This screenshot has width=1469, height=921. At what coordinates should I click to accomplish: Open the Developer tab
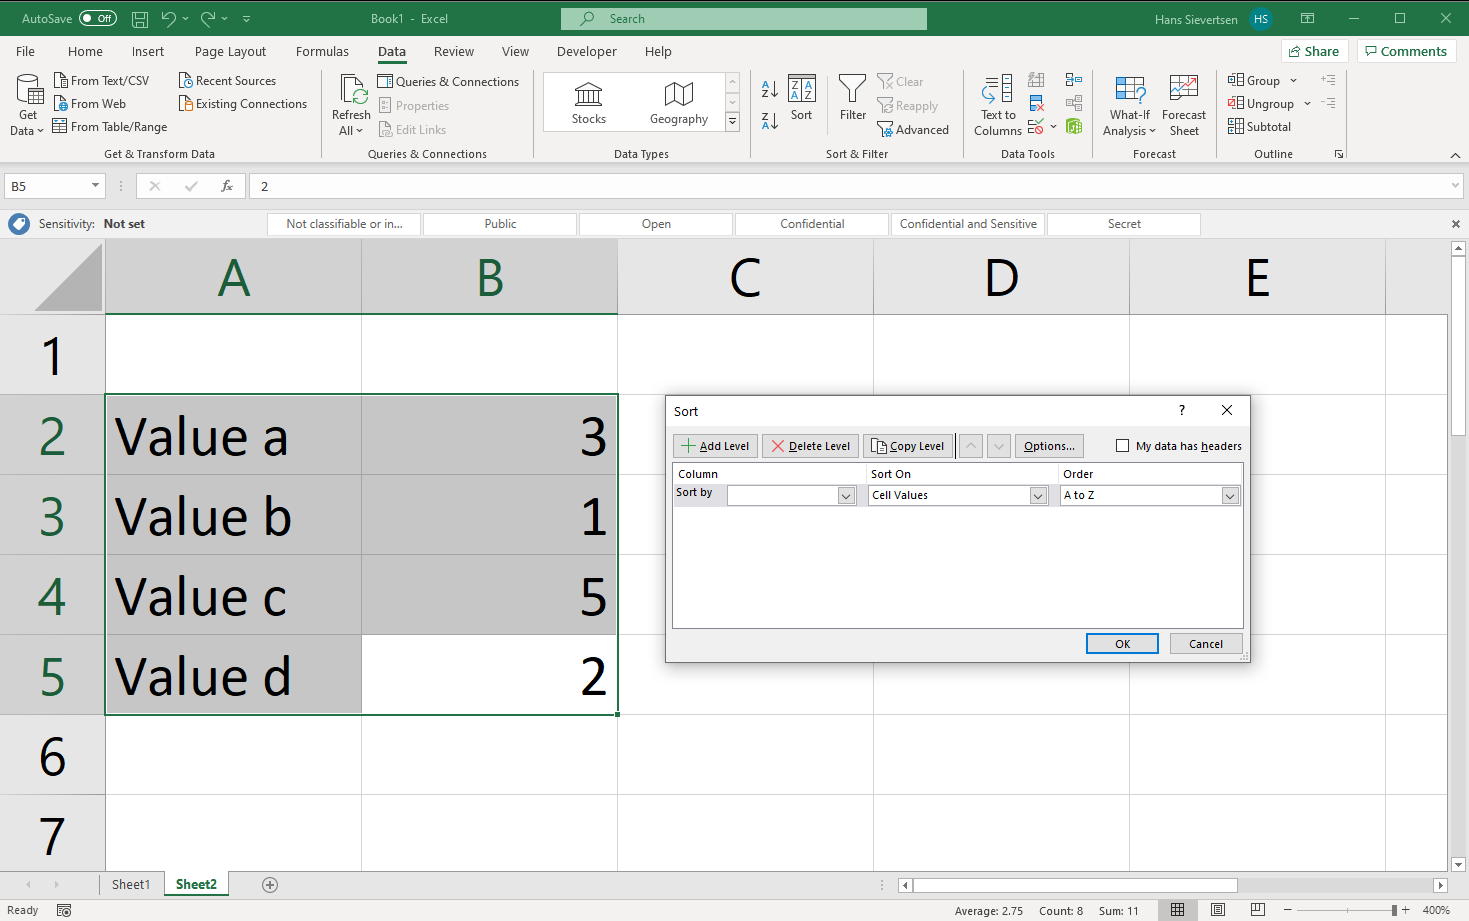tap(587, 51)
